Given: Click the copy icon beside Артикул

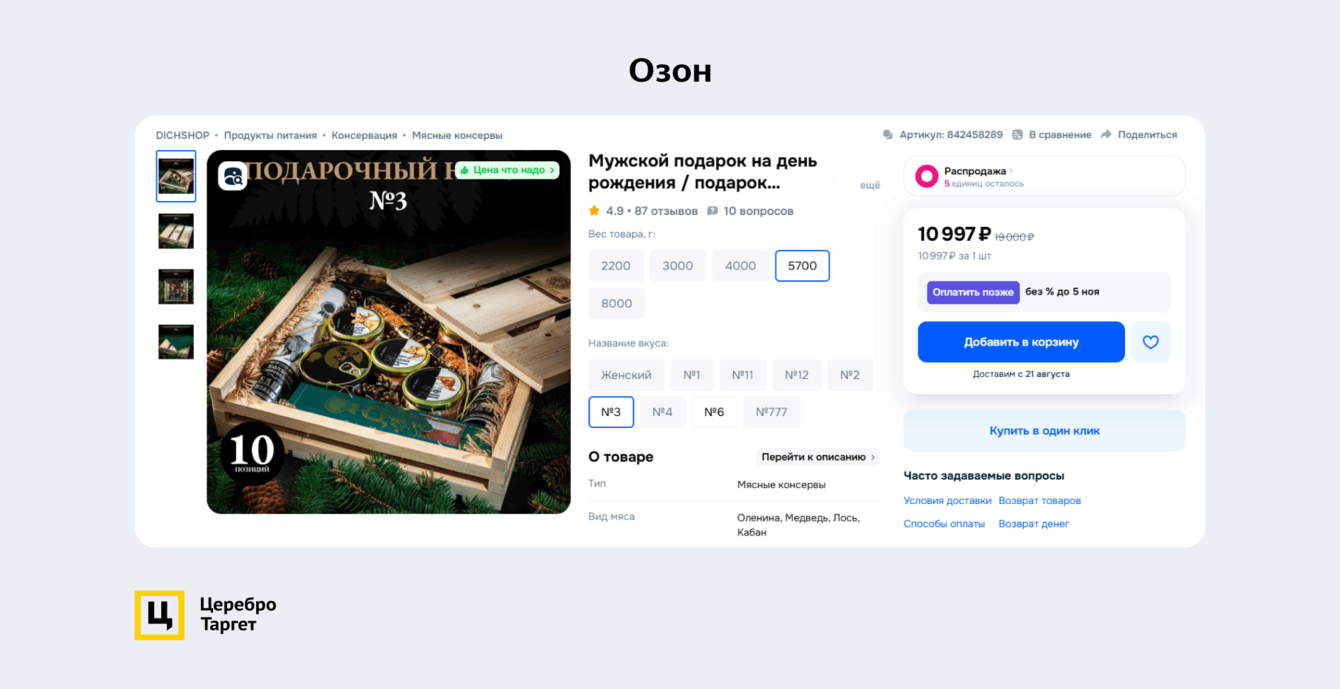Looking at the screenshot, I should point(888,135).
